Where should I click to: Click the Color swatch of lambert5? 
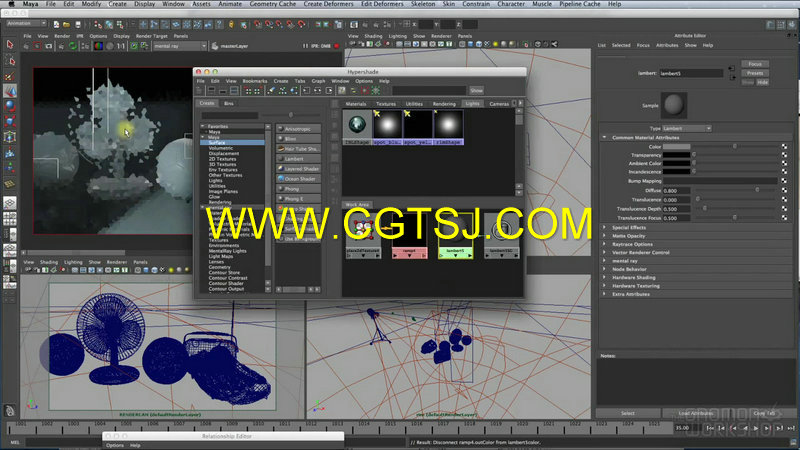[x=676, y=146]
